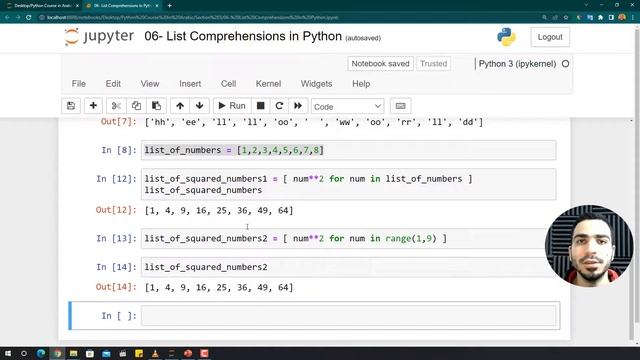This screenshot has width=640, height=360.
Task: Close the List Comprehensions browser tab
Action: click(x=157, y=6)
